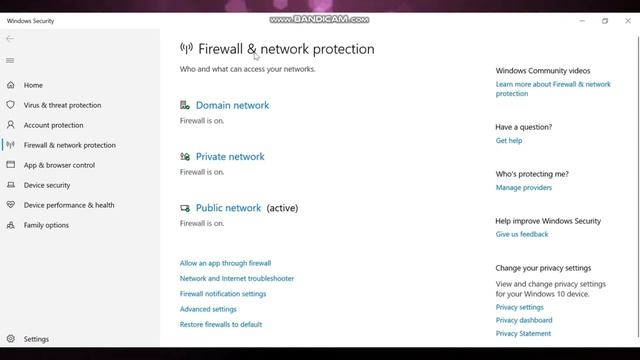Open Advanced settings link
640x360 pixels.
coord(208,309)
